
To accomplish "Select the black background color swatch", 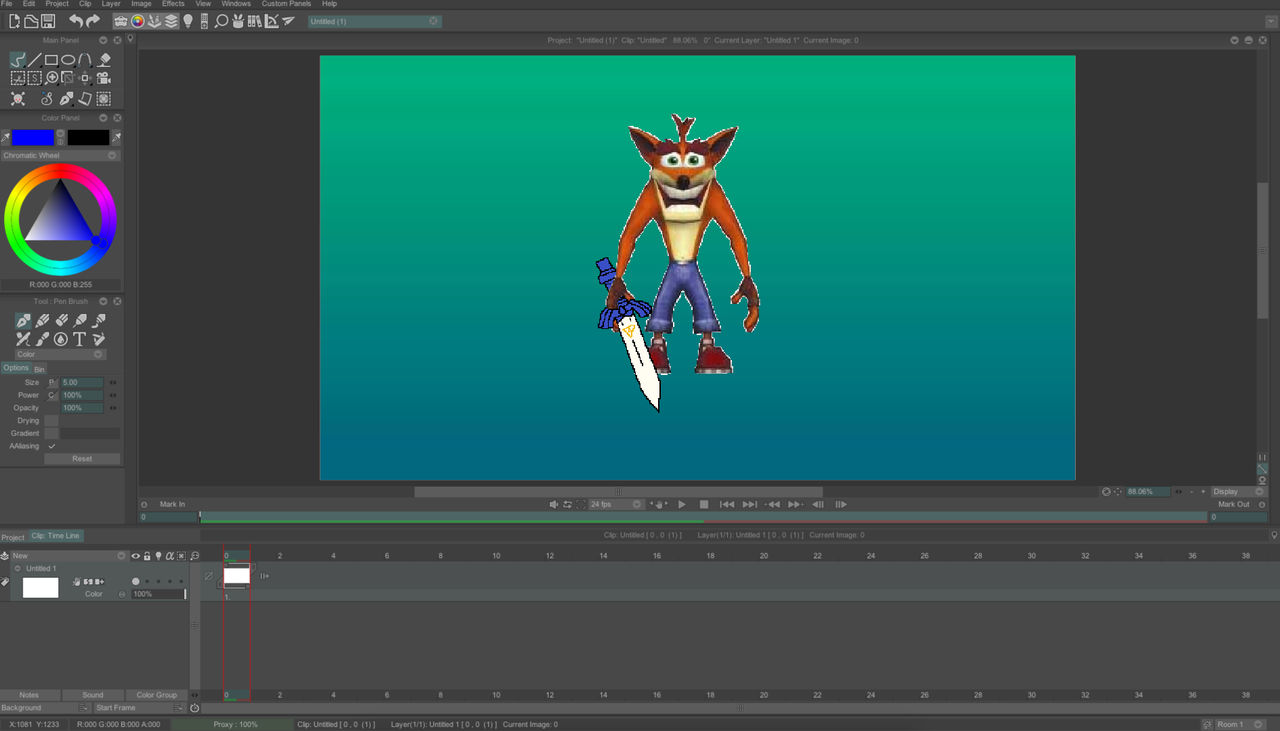I will coord(88,138).
